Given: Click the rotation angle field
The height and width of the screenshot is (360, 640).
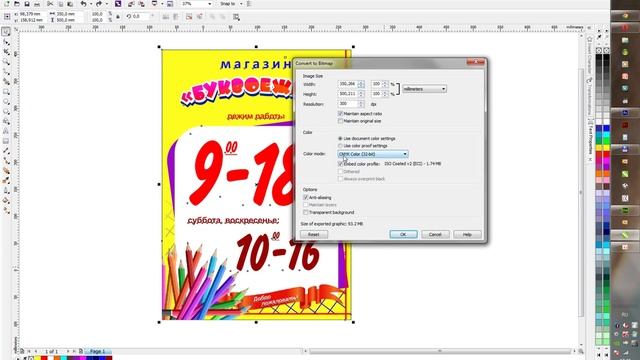Looking at the screenshot, I should (x=140, y=17).
